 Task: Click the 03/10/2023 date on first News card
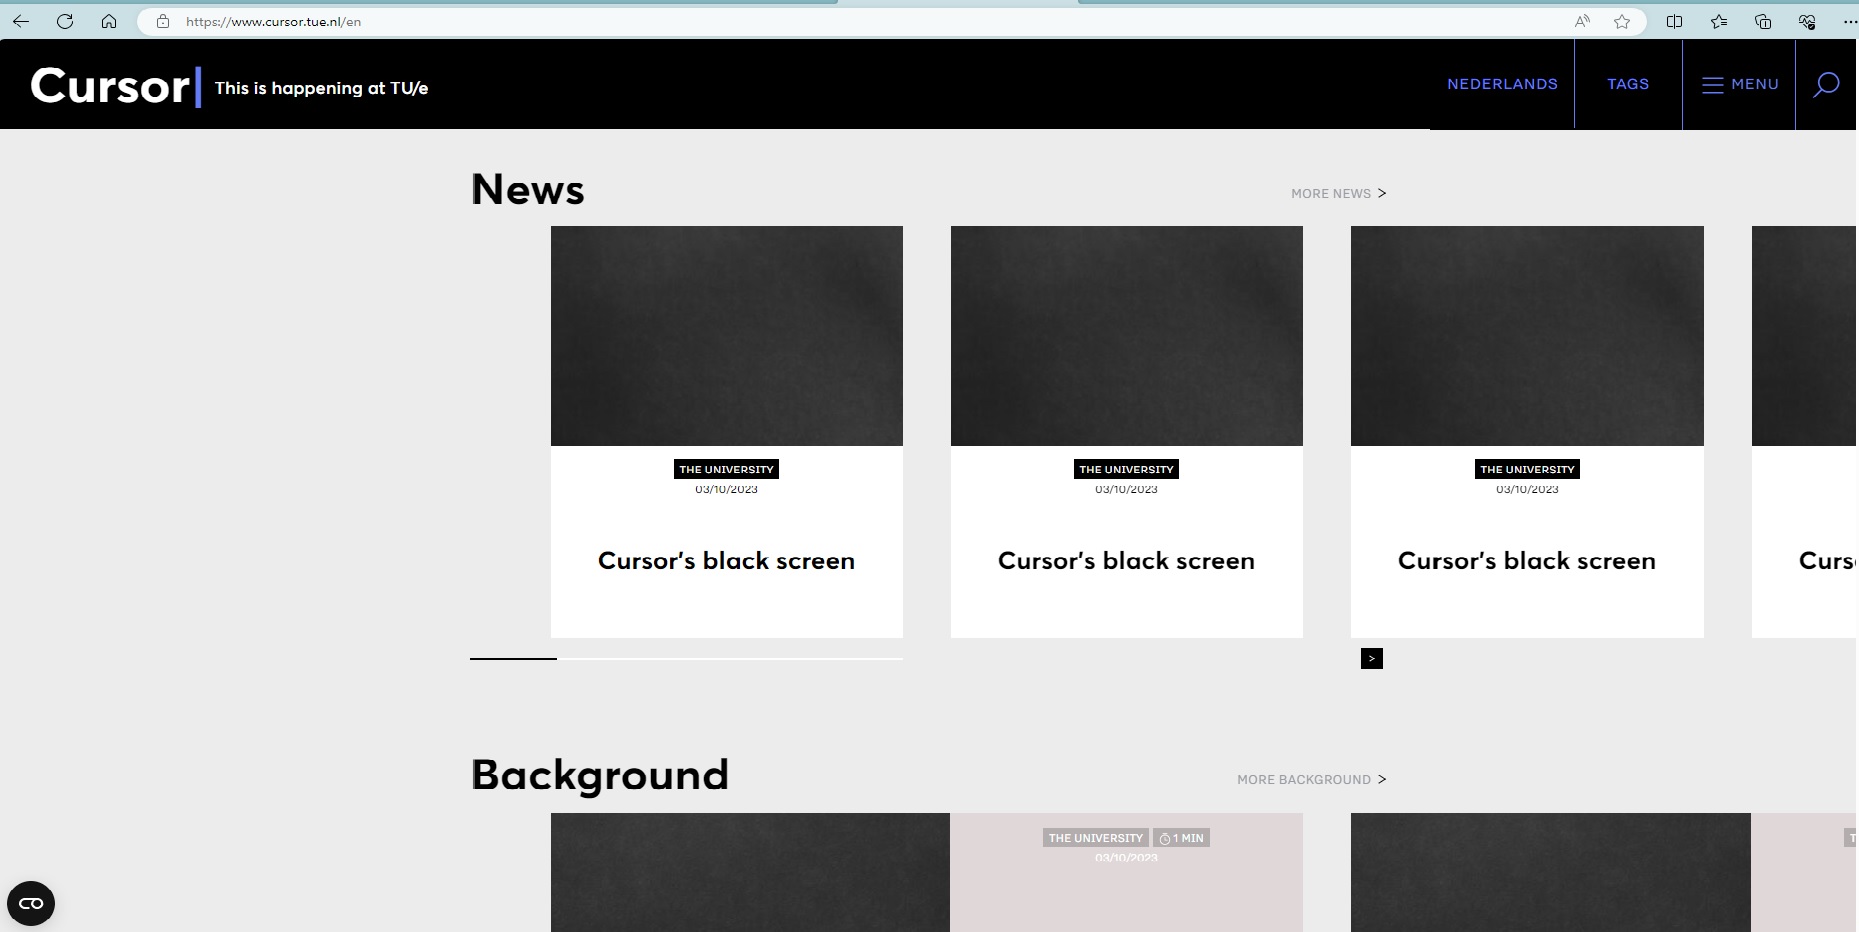(x=727, y=489)
